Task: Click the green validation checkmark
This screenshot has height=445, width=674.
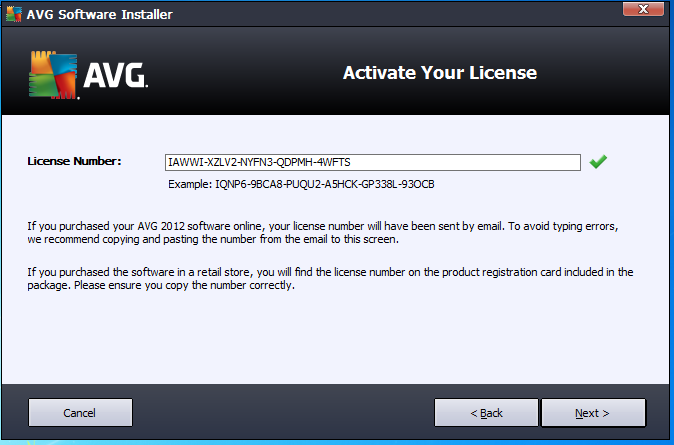Action: tap(598, 162)
